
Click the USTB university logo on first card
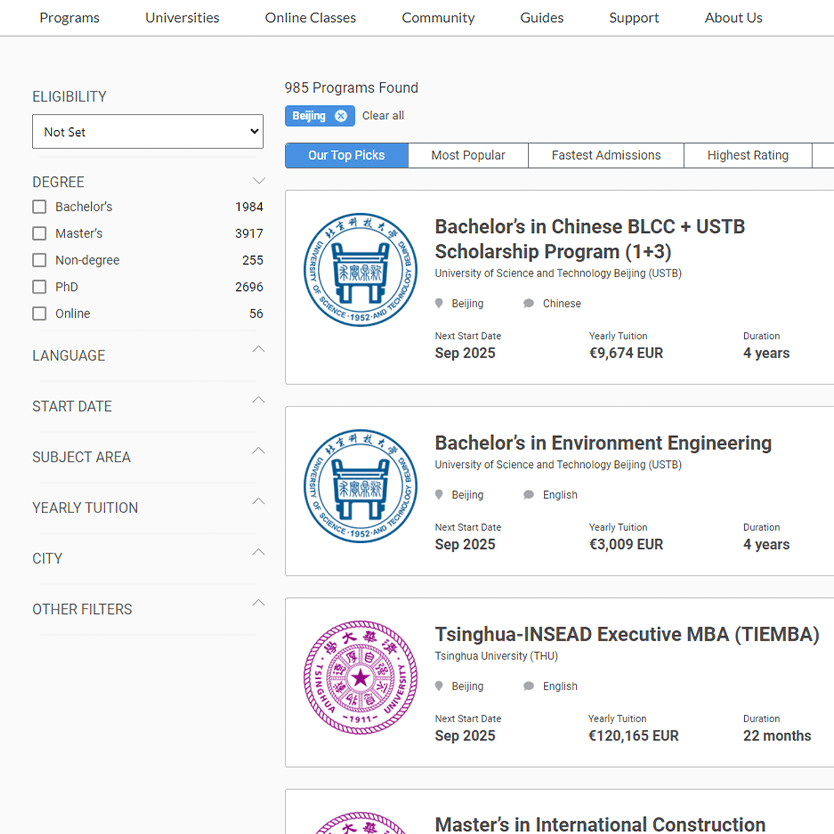[360, 270]
